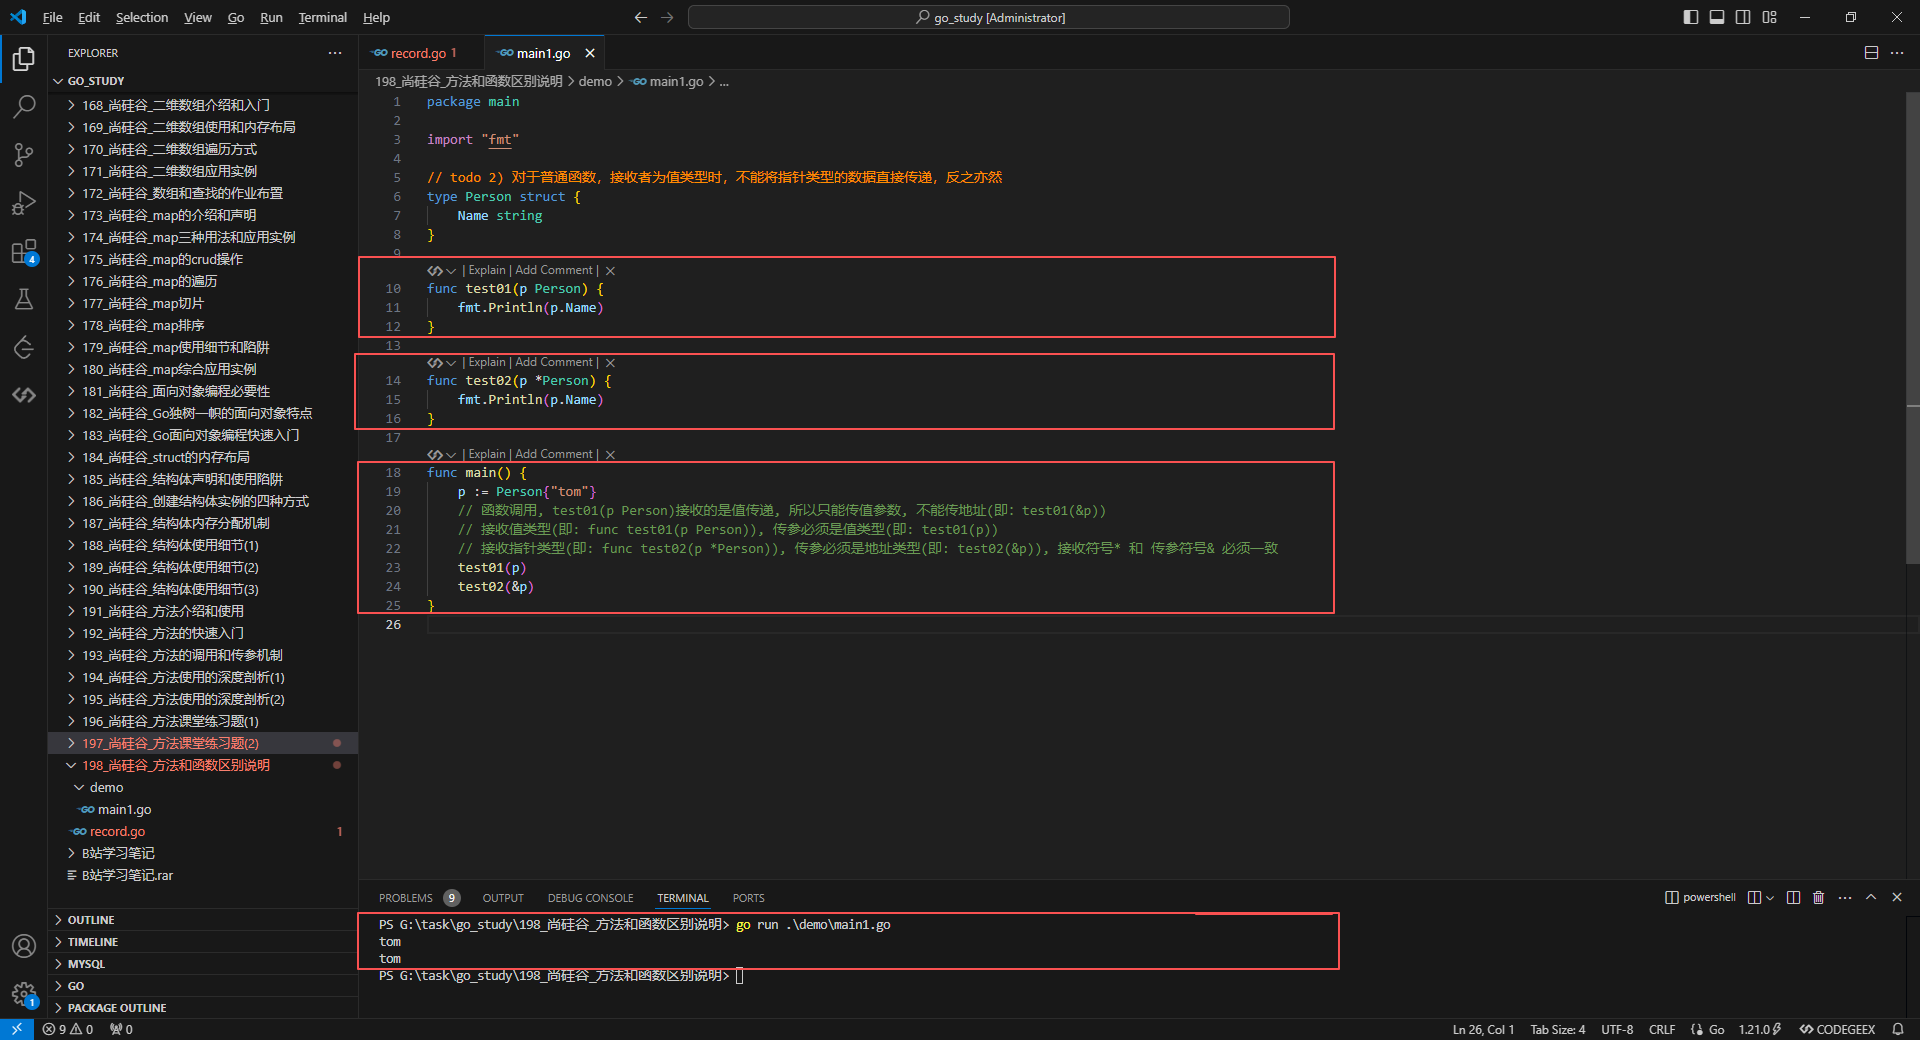This screenshot has width=1920, height=1040.
Task: Click Add Comment lens above func test02
Action: 554,362
